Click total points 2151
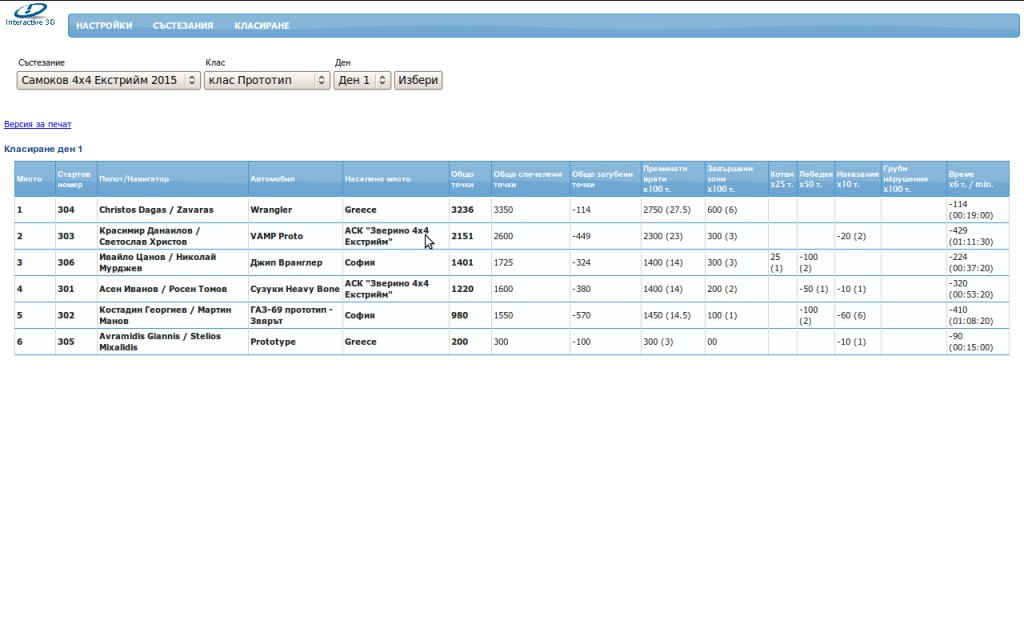 tap(462, 236)
